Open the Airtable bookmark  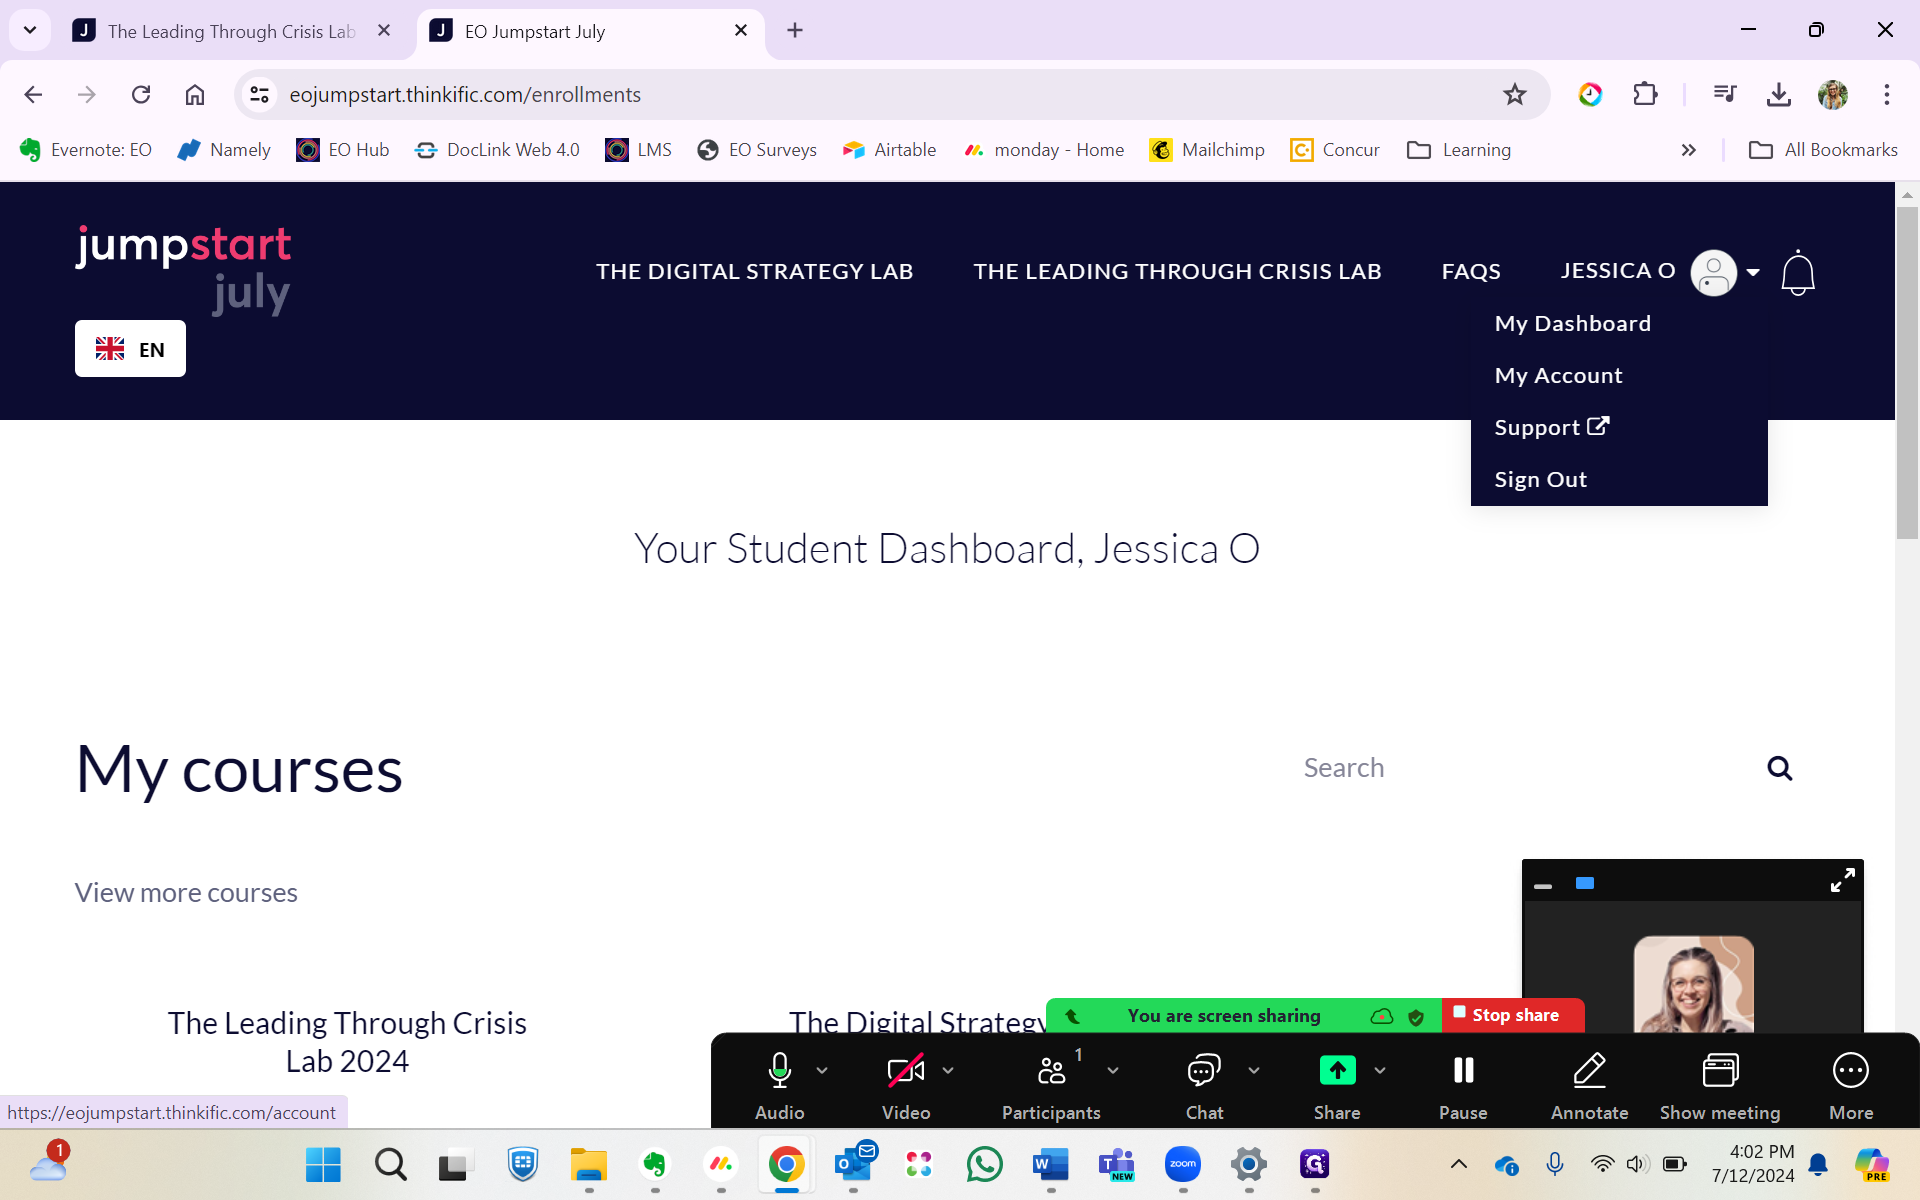point(890,150)
